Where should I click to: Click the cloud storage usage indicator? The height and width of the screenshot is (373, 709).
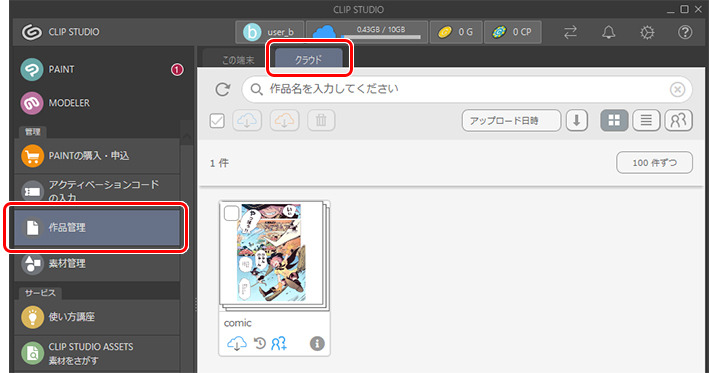coord(367,32)
